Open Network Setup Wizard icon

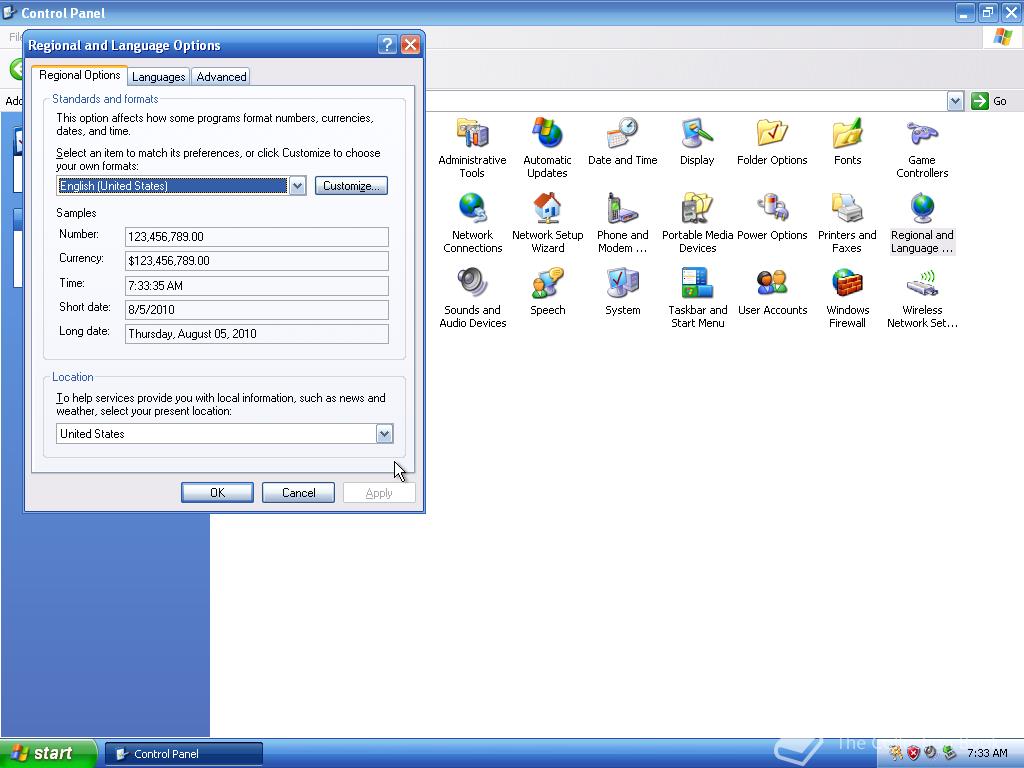547,209
